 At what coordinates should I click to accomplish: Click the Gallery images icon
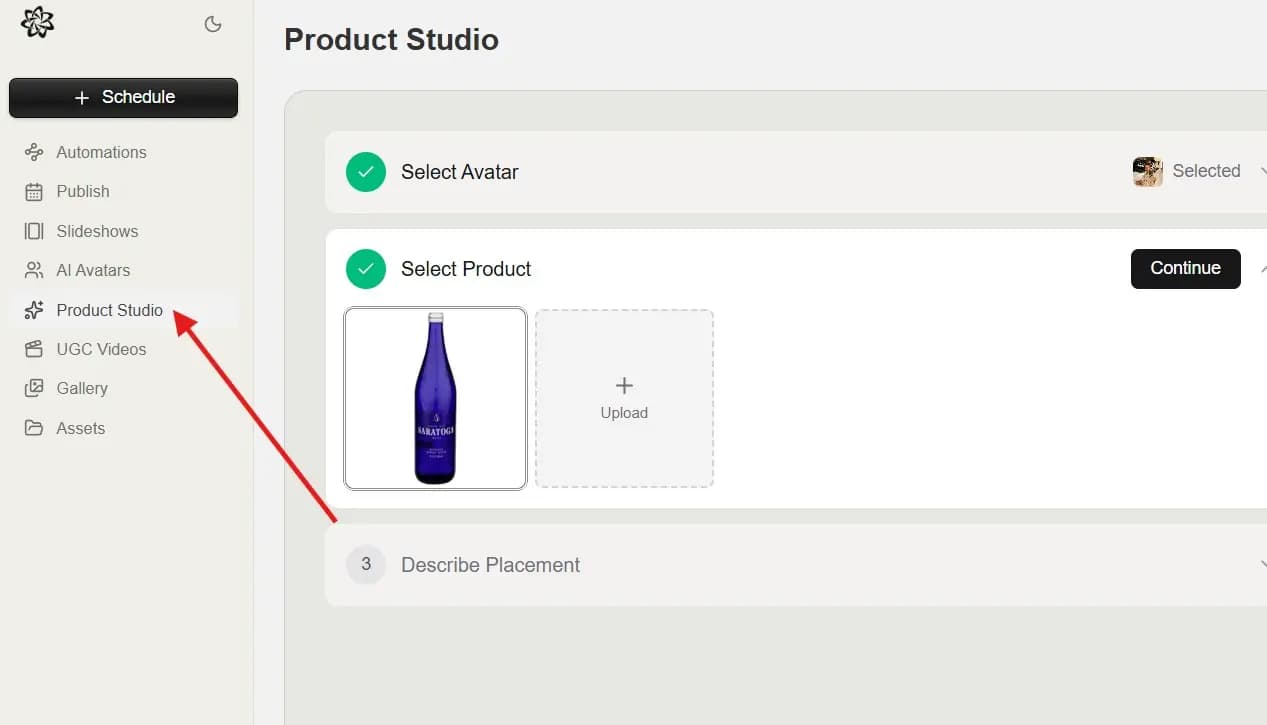point(34,388)
